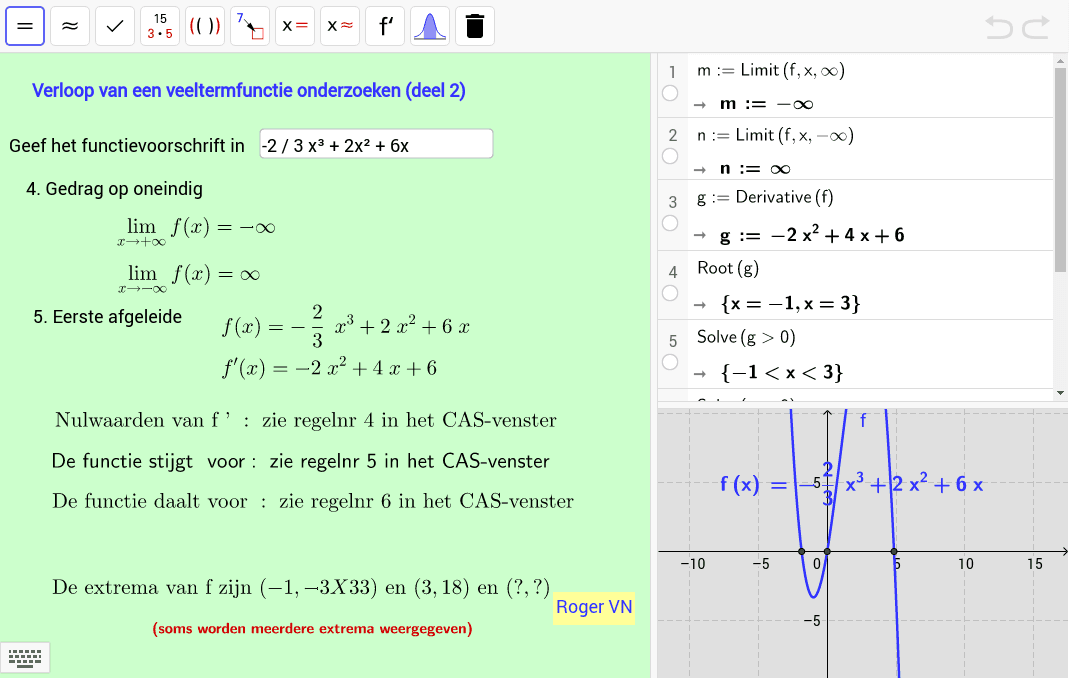Select the Derivative f' tool
The height and width of the screenshot is (680, 1070).
coord(385,27)
